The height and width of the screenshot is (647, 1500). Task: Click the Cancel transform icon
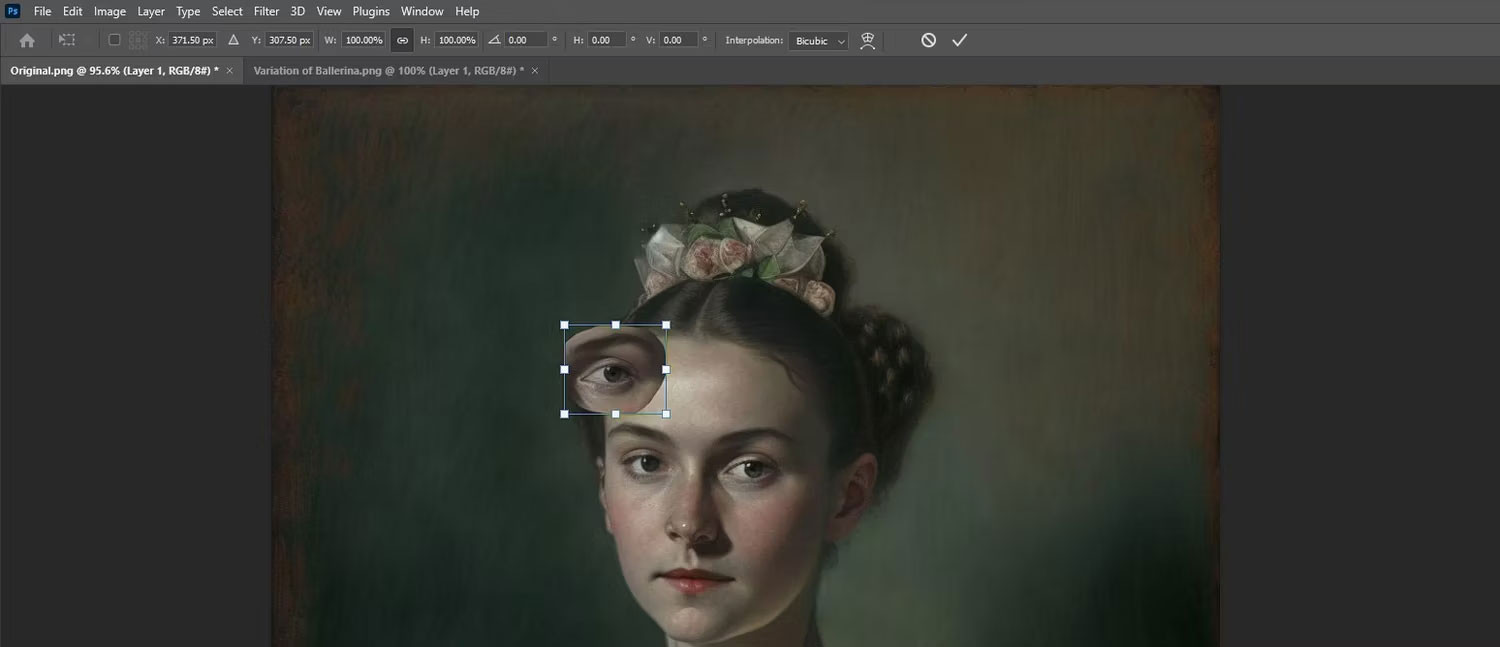927,40
